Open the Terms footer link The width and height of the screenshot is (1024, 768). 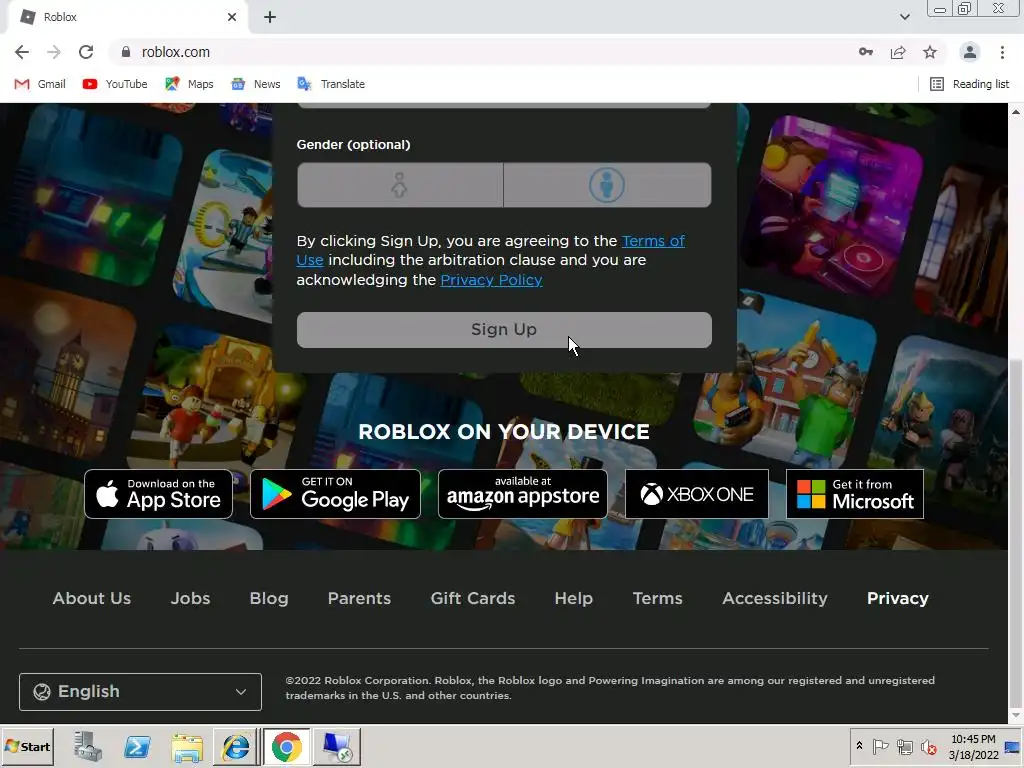click(658, 598)
